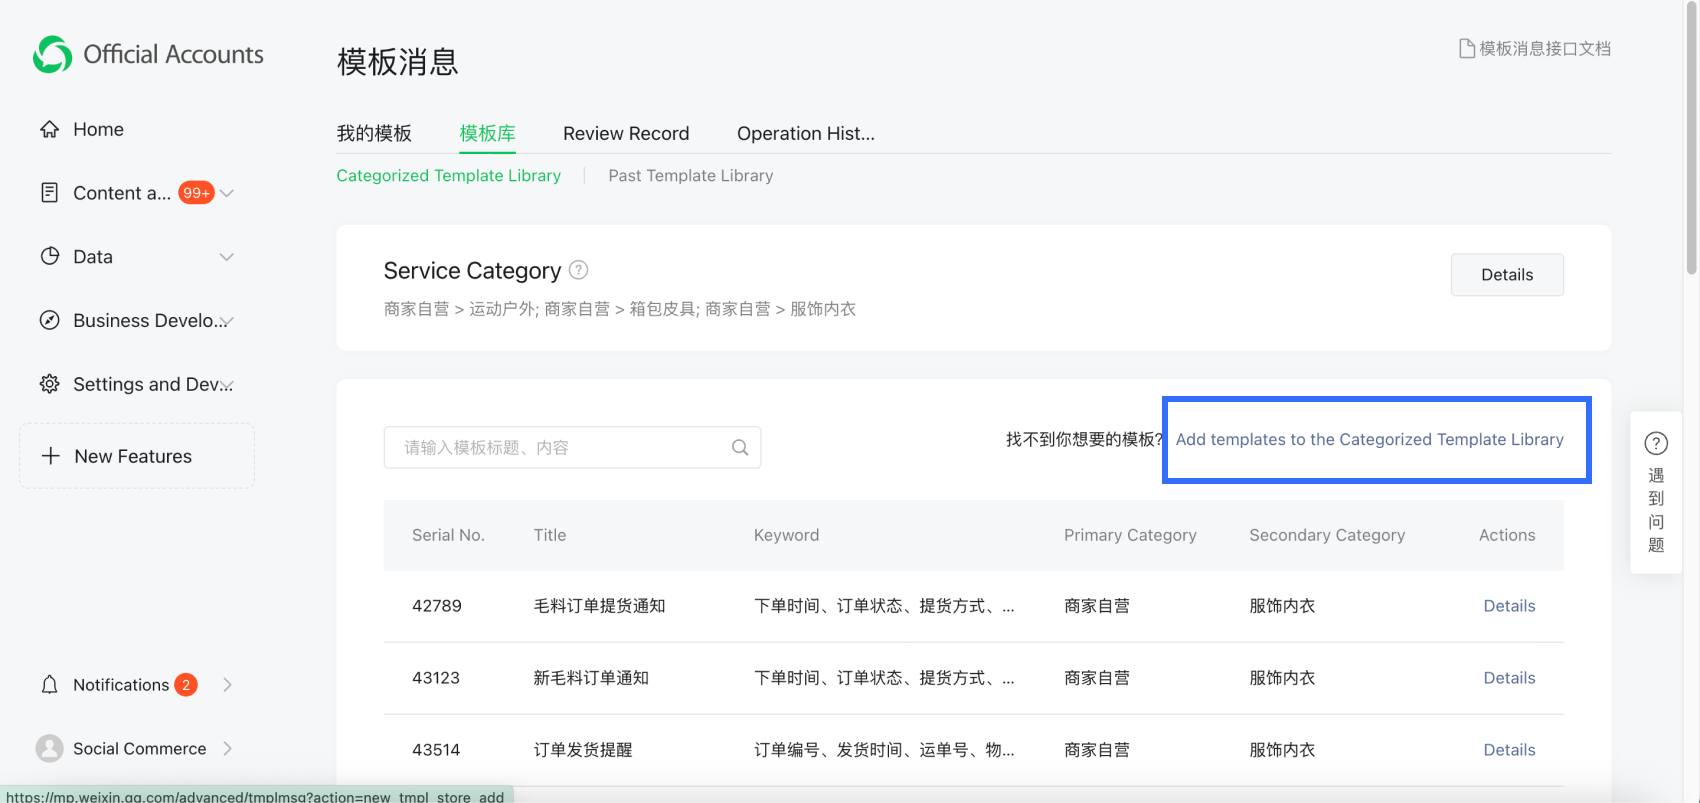This screenshot has width=1700, height=803.
Task: Click the Social Commerce avatar icon
Action: (x=49, y=748)
